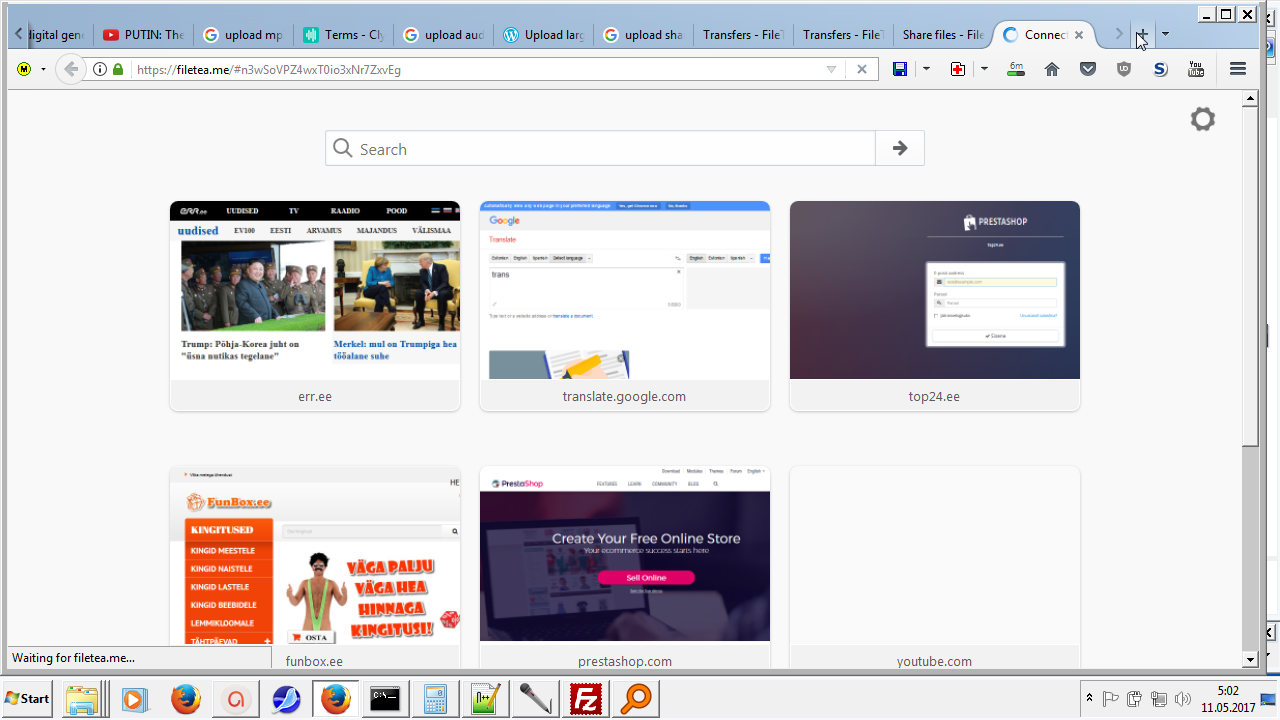Click the YouTube extension toolbar icon

[x=1196, y=69]
